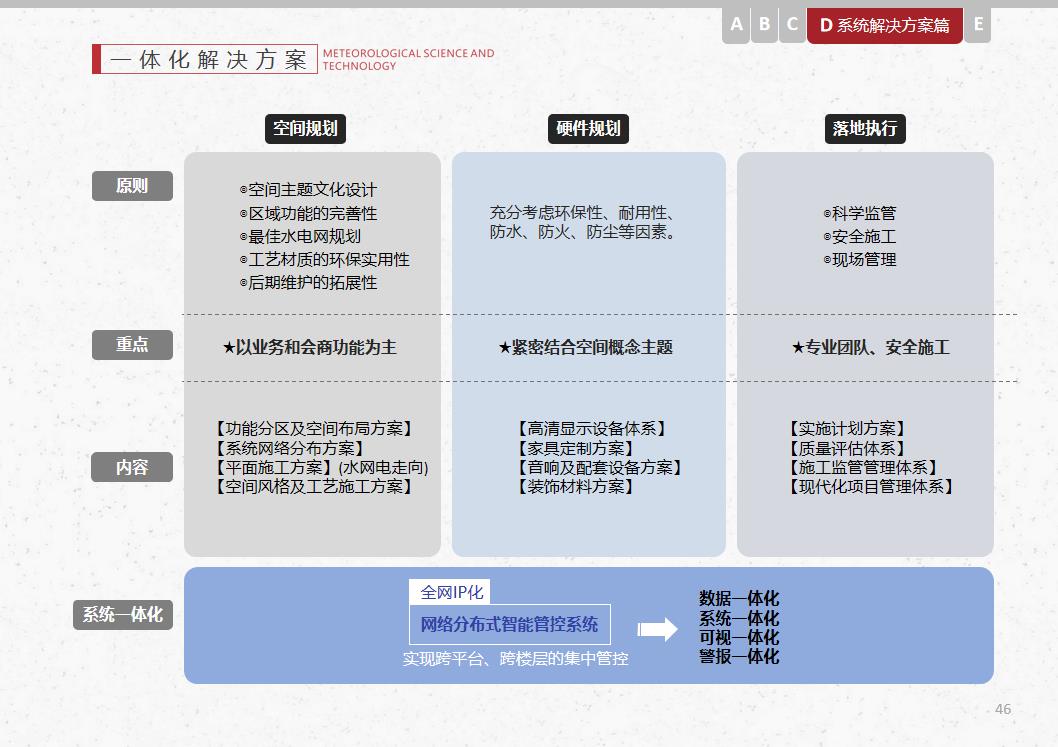Image resolution: width=1058 pixels, height=747 pixels.
Task: Click 【空间风格及工艺施工方案】 line
Action: click(x=314, y=487)
